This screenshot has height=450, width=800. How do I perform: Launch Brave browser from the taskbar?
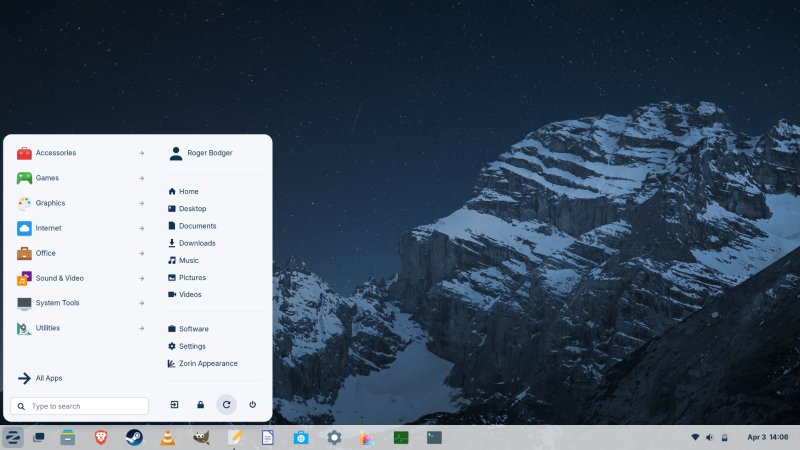pyautogui.click(x=100, y=437)
